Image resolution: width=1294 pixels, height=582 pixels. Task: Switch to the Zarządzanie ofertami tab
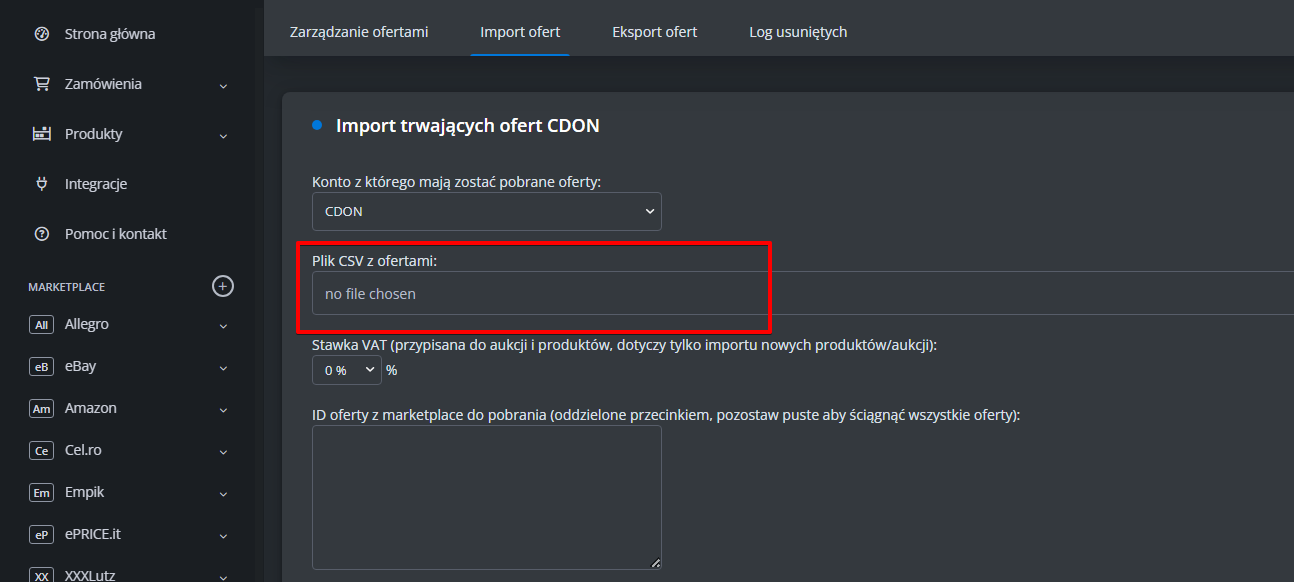click(x=359, y=32)
